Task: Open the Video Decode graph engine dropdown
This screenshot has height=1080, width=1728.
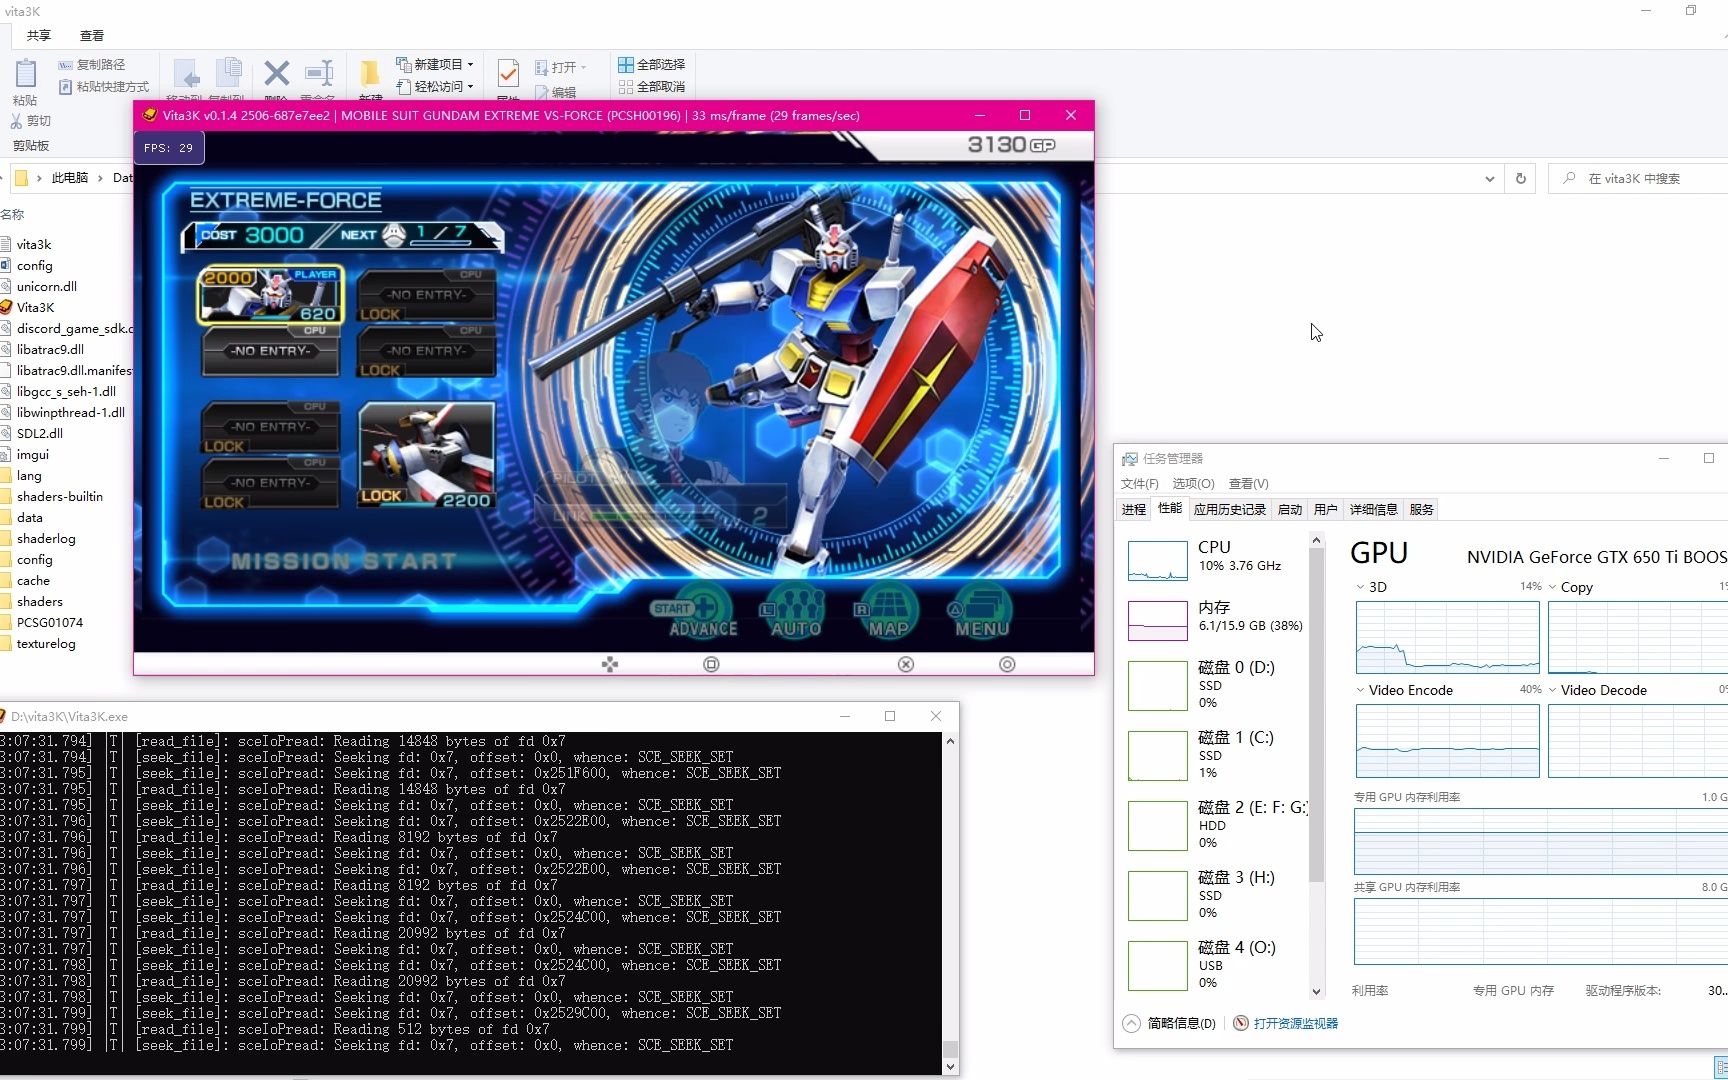Action: tap(1553, 690)
